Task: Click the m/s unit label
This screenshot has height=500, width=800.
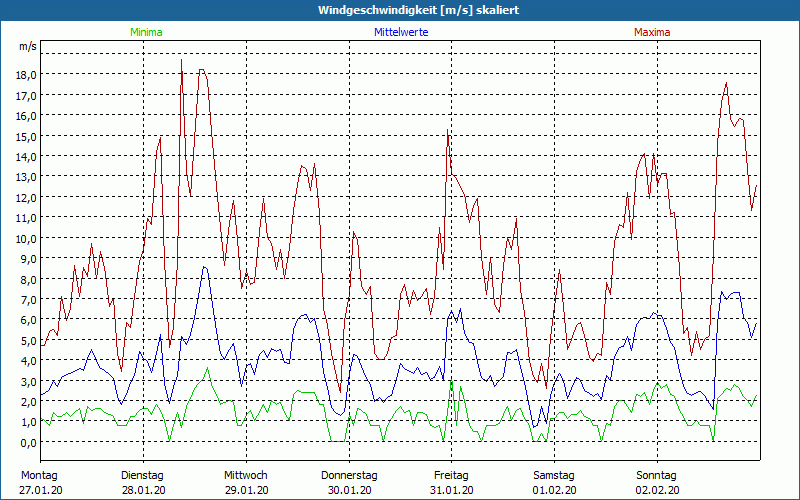Action: 27,46
